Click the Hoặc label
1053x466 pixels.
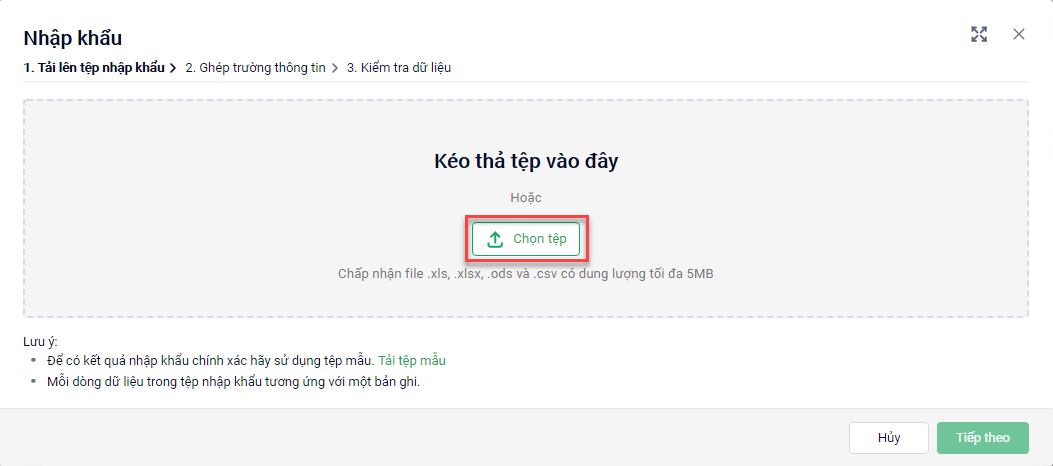click(526, 198)
